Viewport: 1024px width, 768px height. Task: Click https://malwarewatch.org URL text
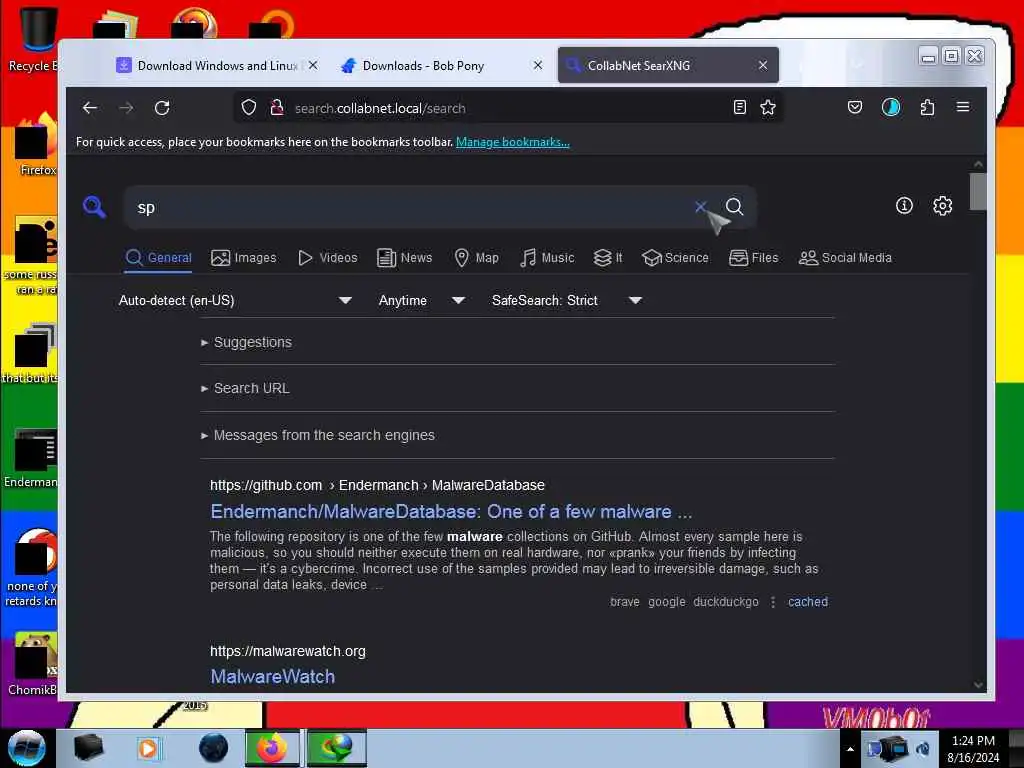coord(288,651)
